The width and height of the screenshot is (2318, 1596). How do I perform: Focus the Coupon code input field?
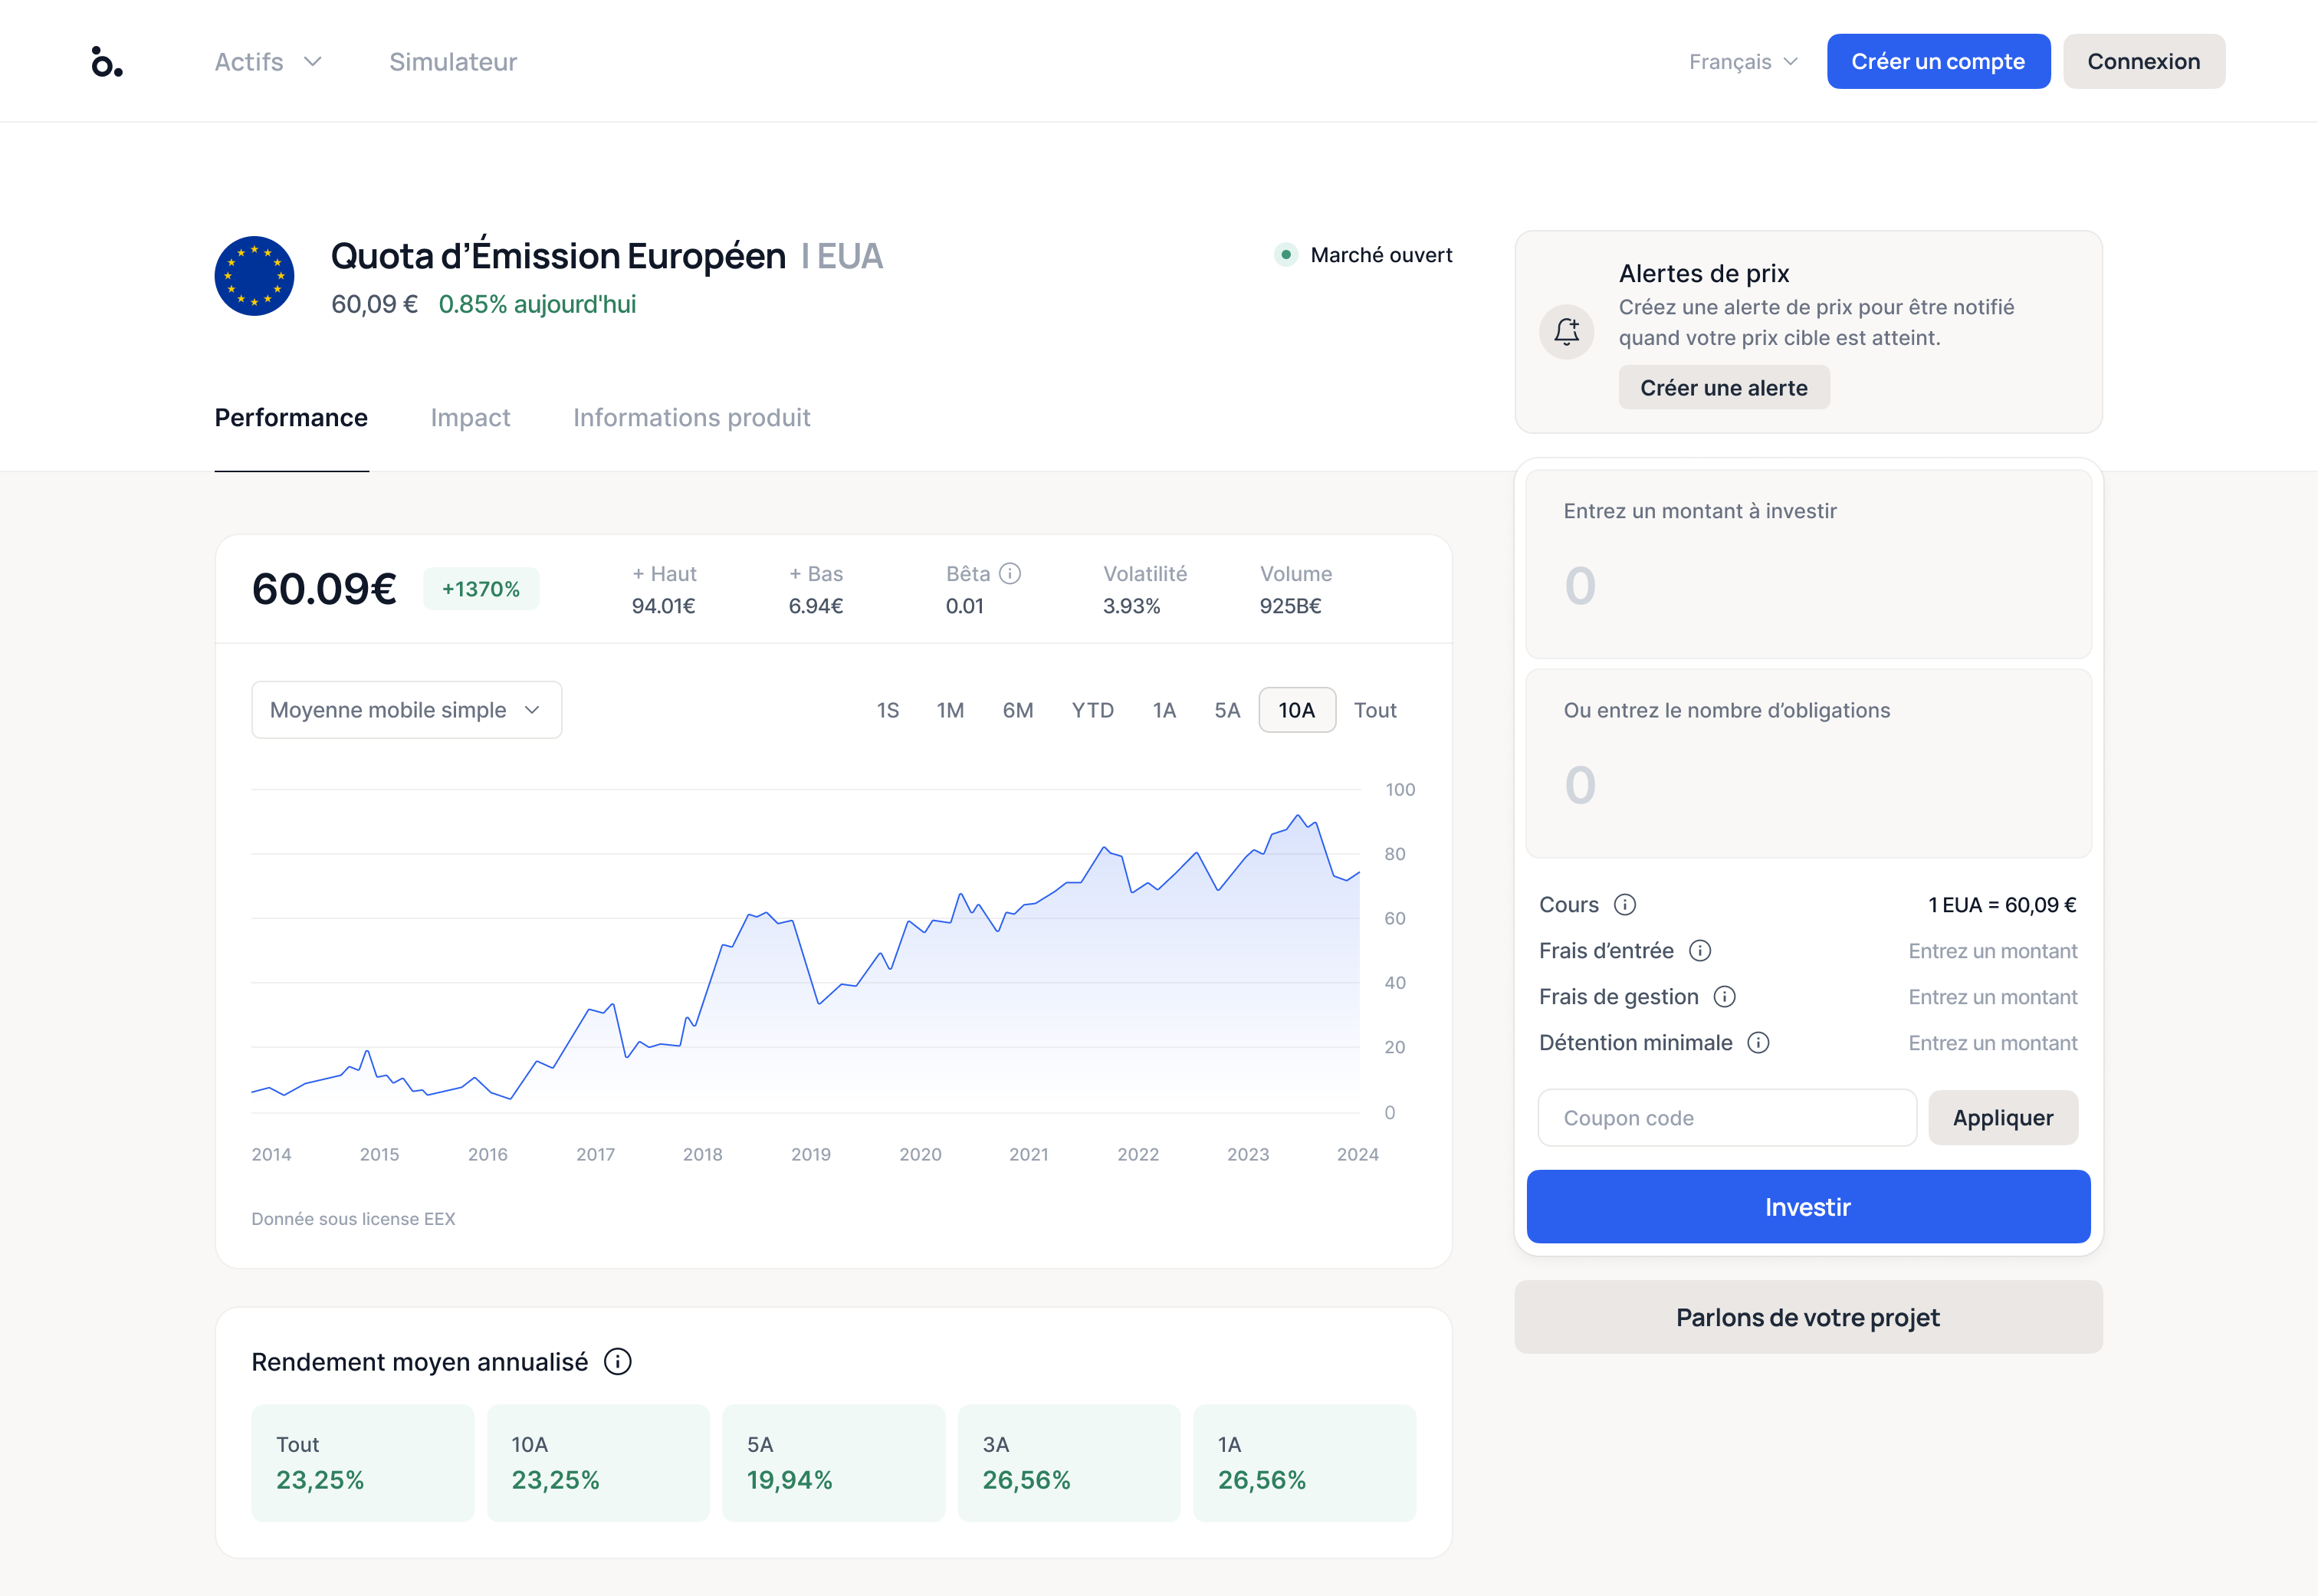click(1727, 1118)
